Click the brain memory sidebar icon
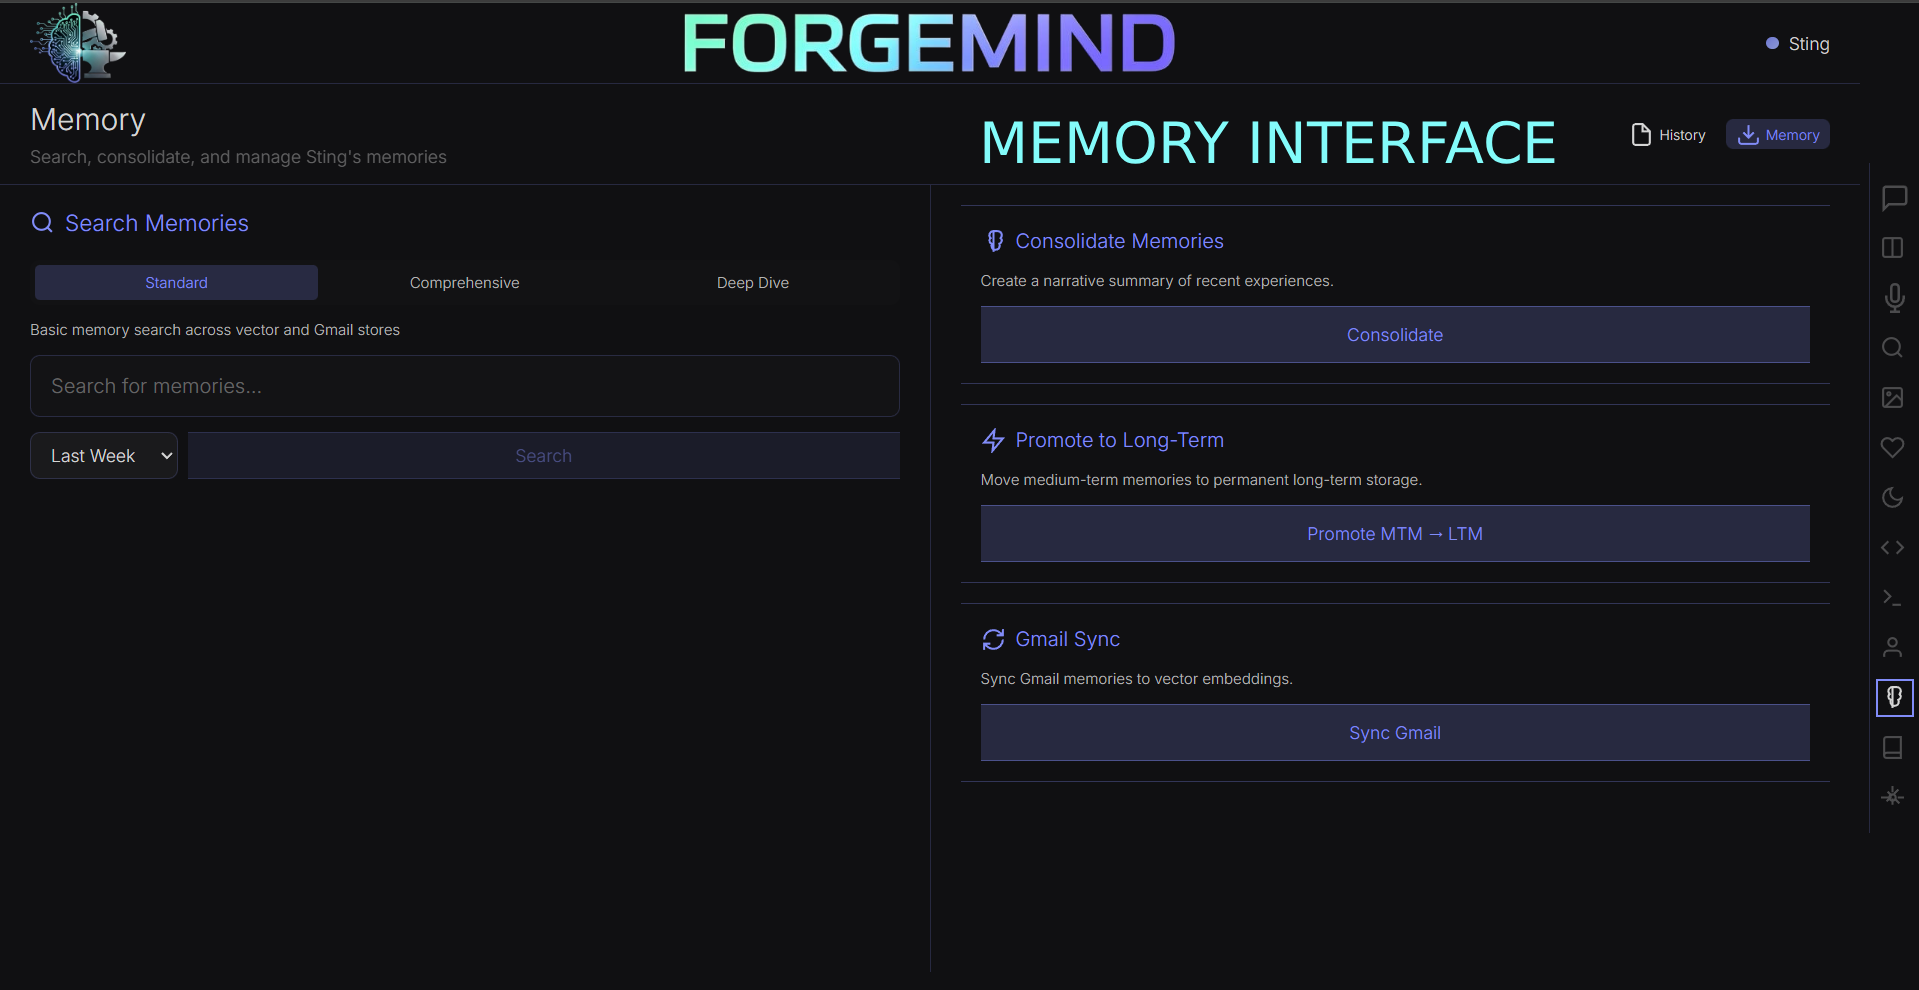1919x990 pixels. tap(1894, 697)
